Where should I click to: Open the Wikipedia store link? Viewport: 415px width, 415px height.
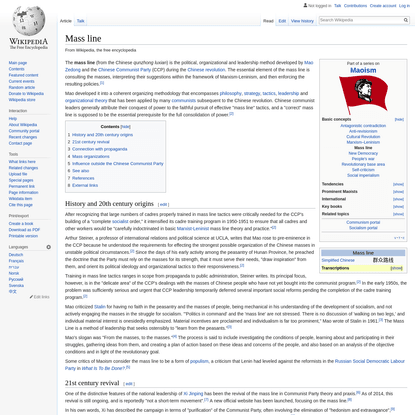[x=22, y=100]
